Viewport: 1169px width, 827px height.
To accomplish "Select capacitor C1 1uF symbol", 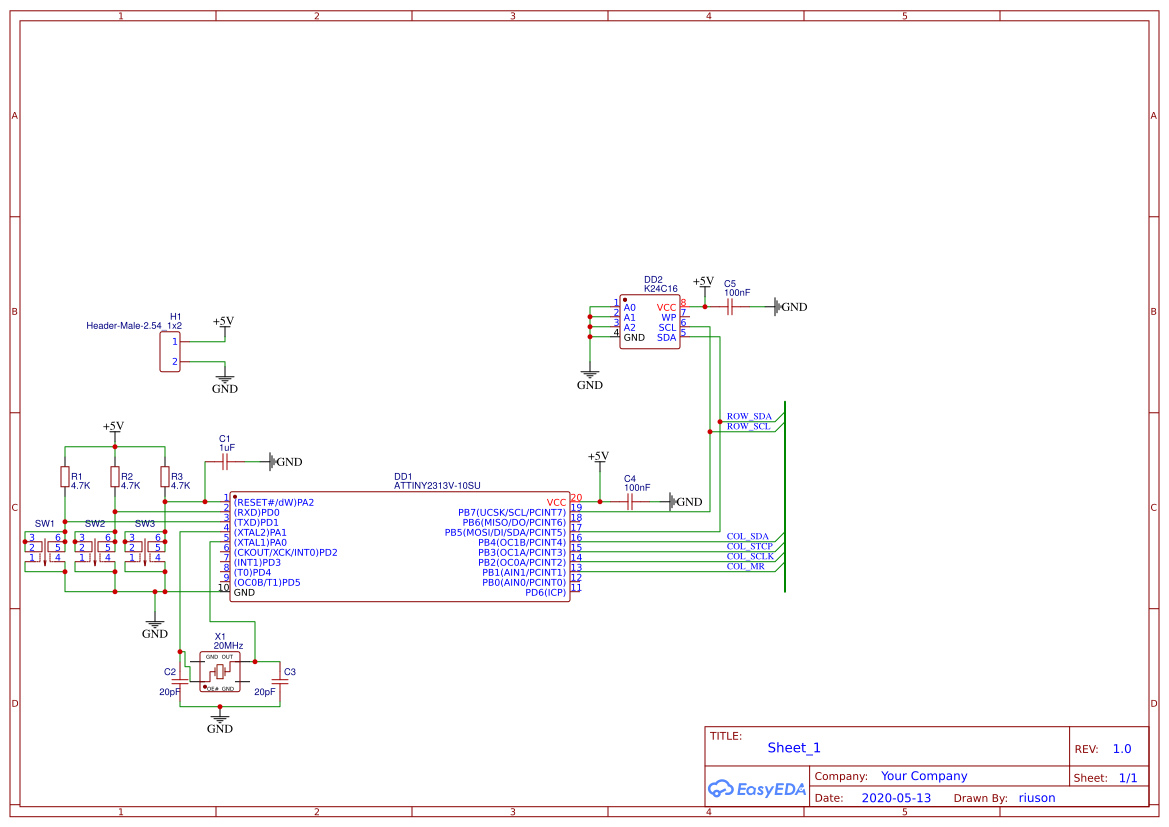I will tap(225, 462).
